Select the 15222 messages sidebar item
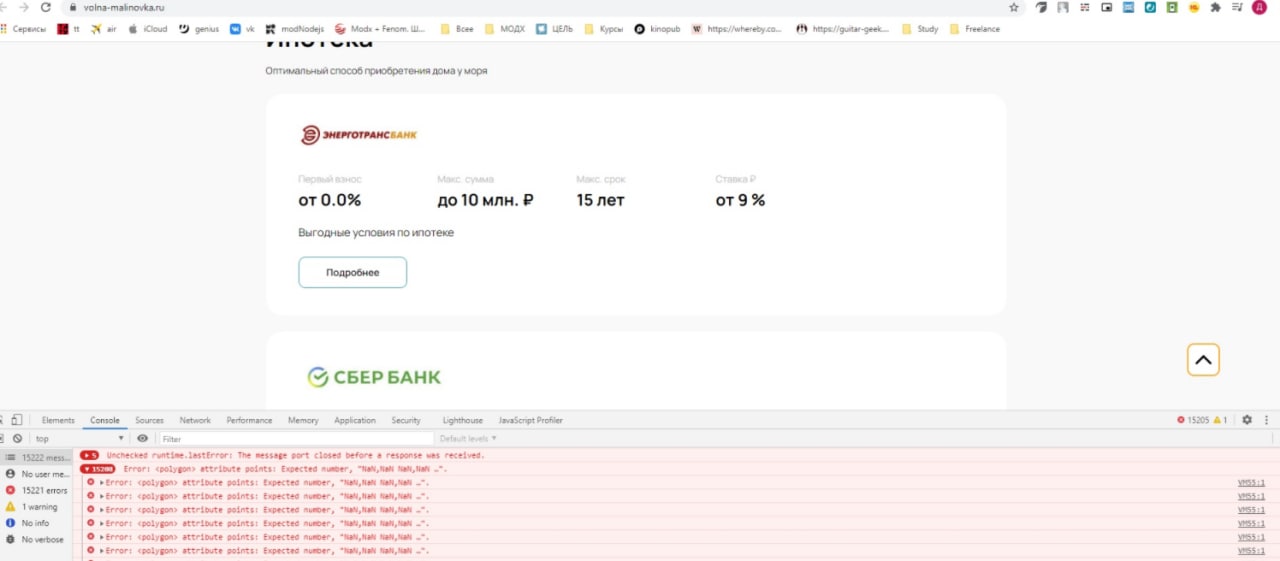Viewport: 1280px width, 561px height. click(x=37, y=457)
